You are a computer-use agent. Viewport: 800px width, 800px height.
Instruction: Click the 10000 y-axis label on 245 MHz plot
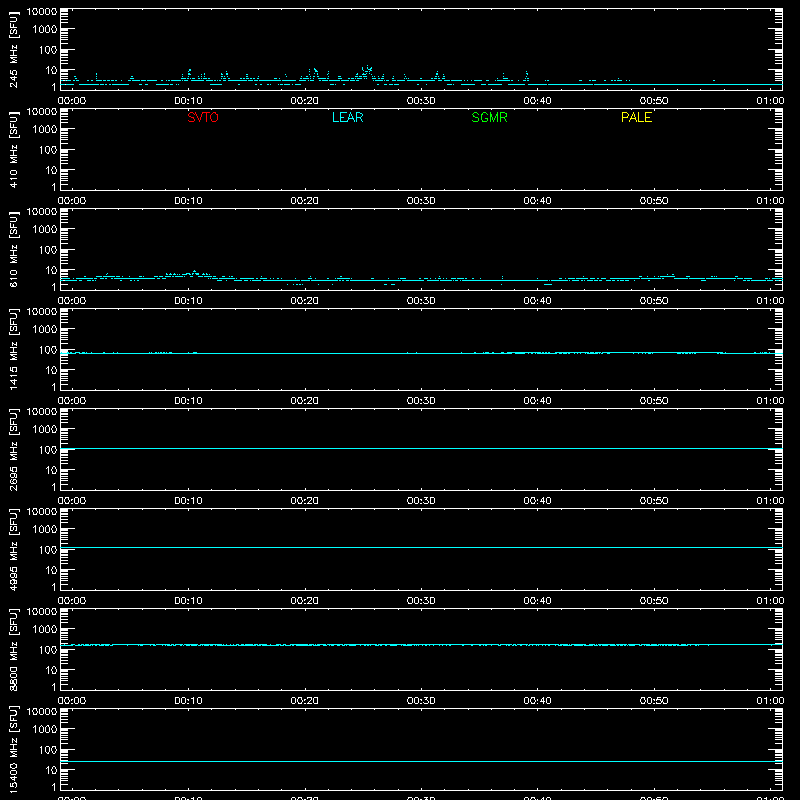pyautogui.click(x=42, y=12)
